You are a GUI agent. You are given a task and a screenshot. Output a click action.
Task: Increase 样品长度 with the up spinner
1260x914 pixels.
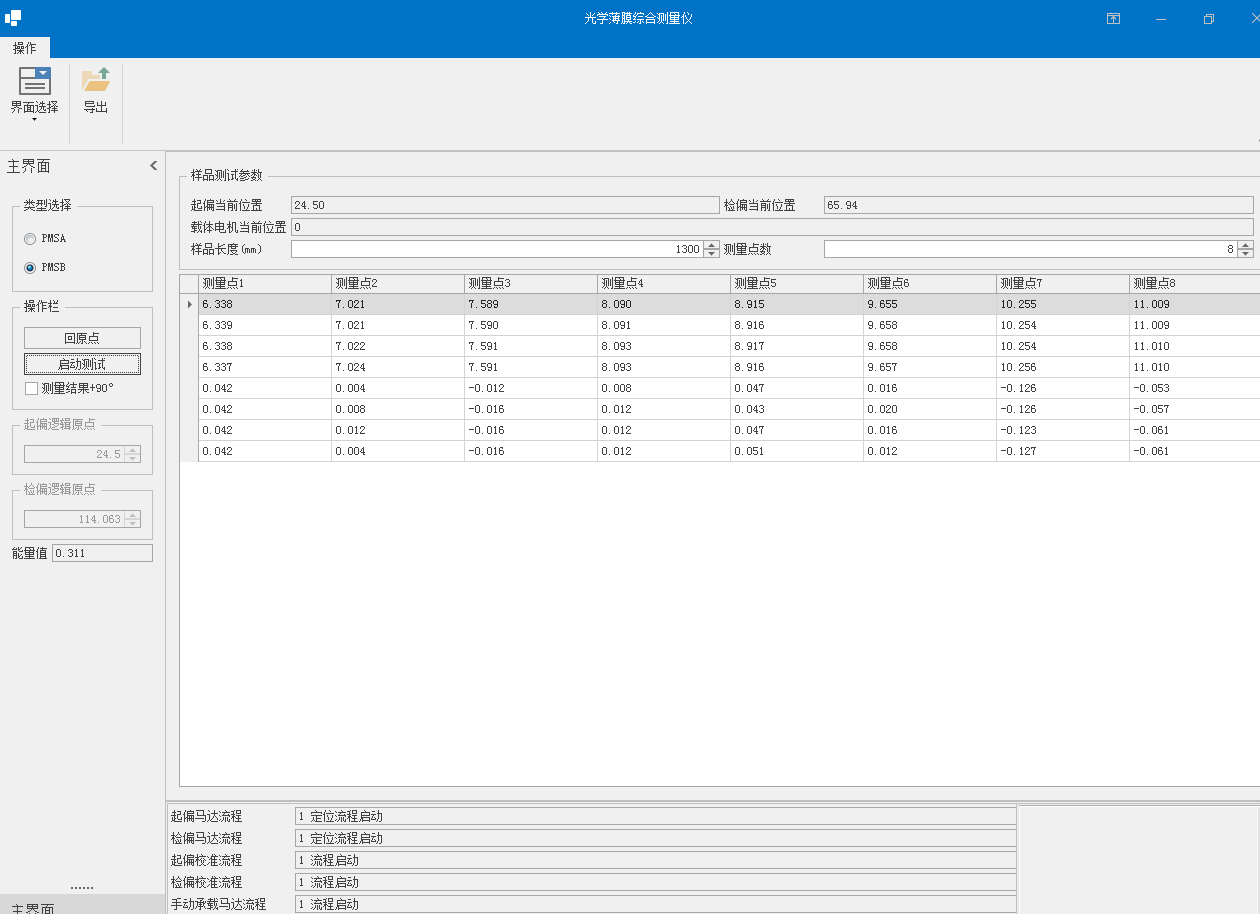point(711,245)
